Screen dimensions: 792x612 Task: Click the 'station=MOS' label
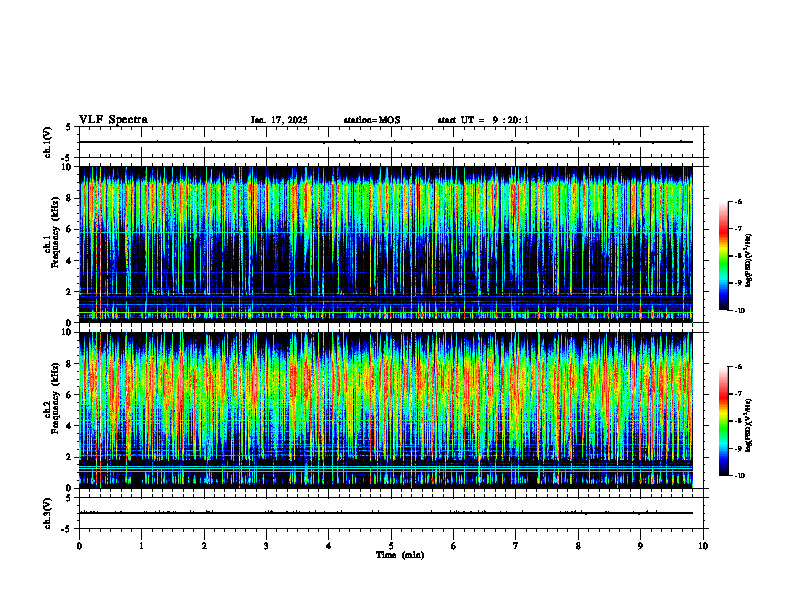[x=372, y=120]
